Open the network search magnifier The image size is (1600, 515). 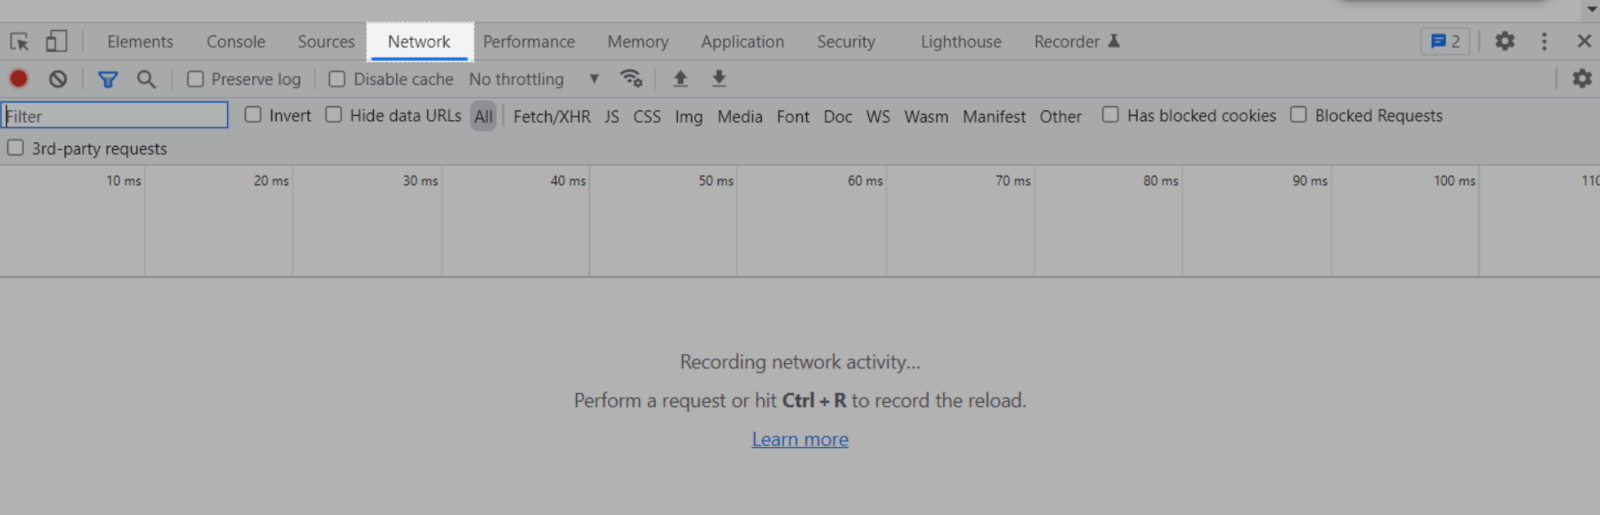coord(146,79)
